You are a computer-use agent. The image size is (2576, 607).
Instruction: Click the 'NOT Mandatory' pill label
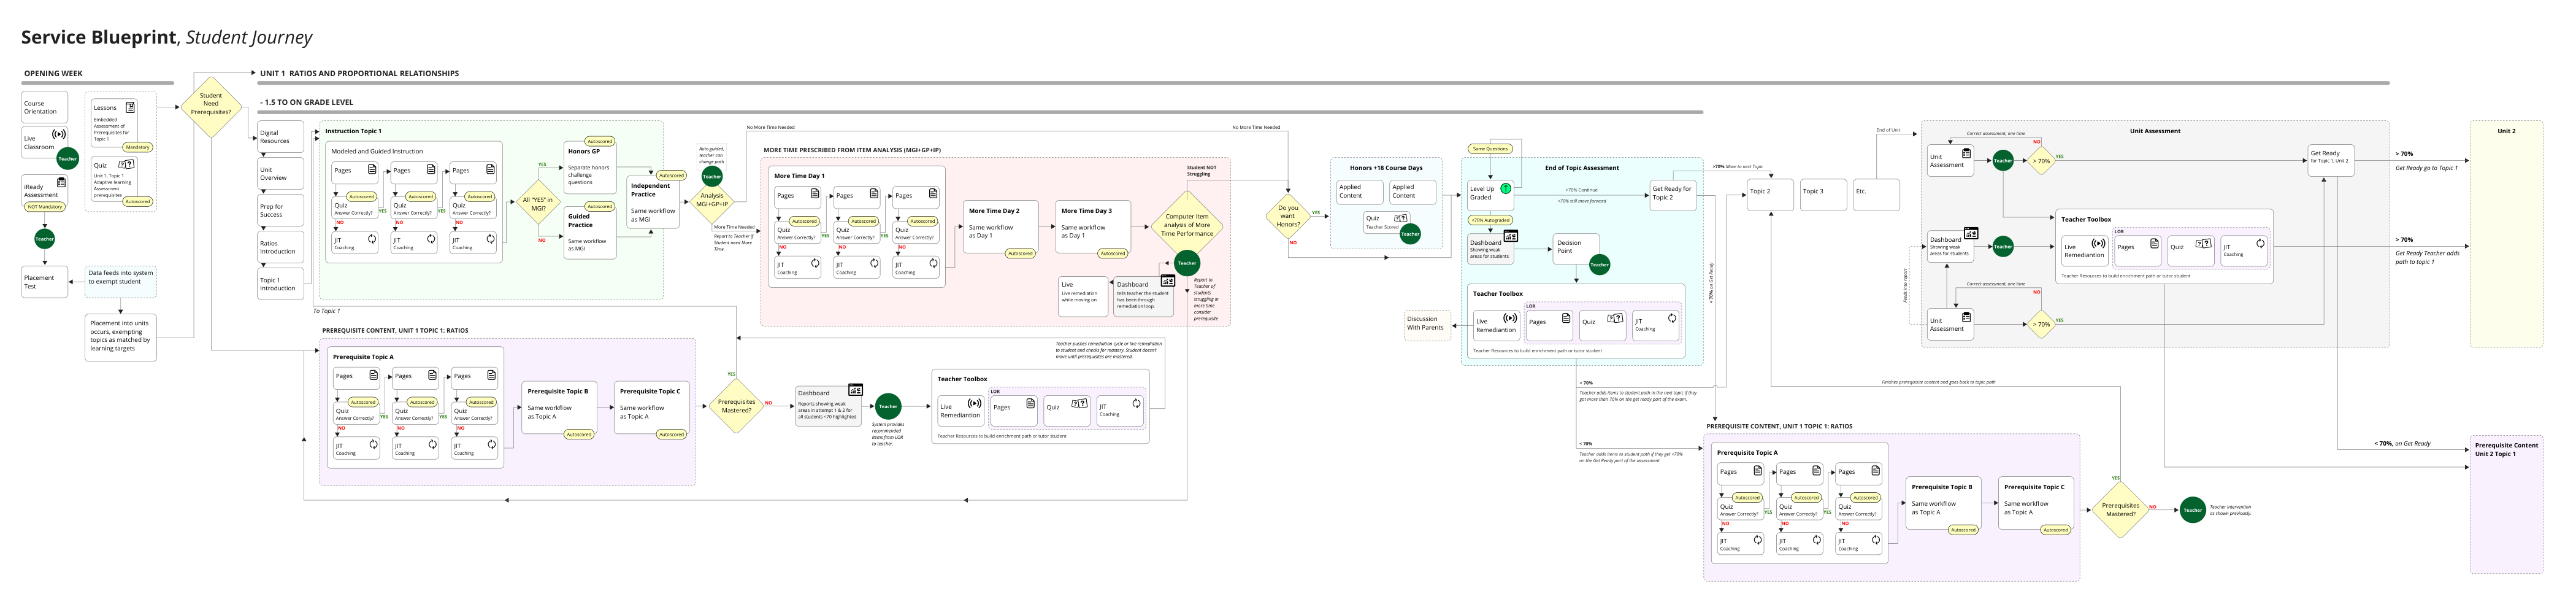pos(45,207)
